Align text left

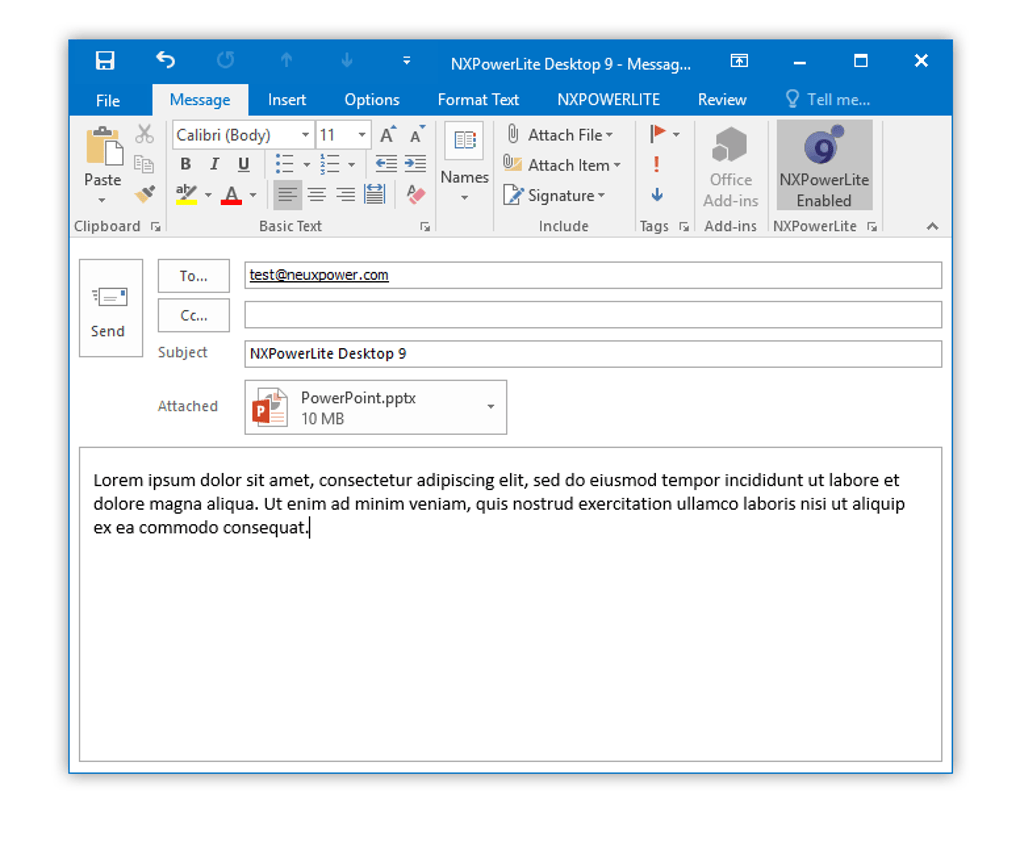point(288,194)
